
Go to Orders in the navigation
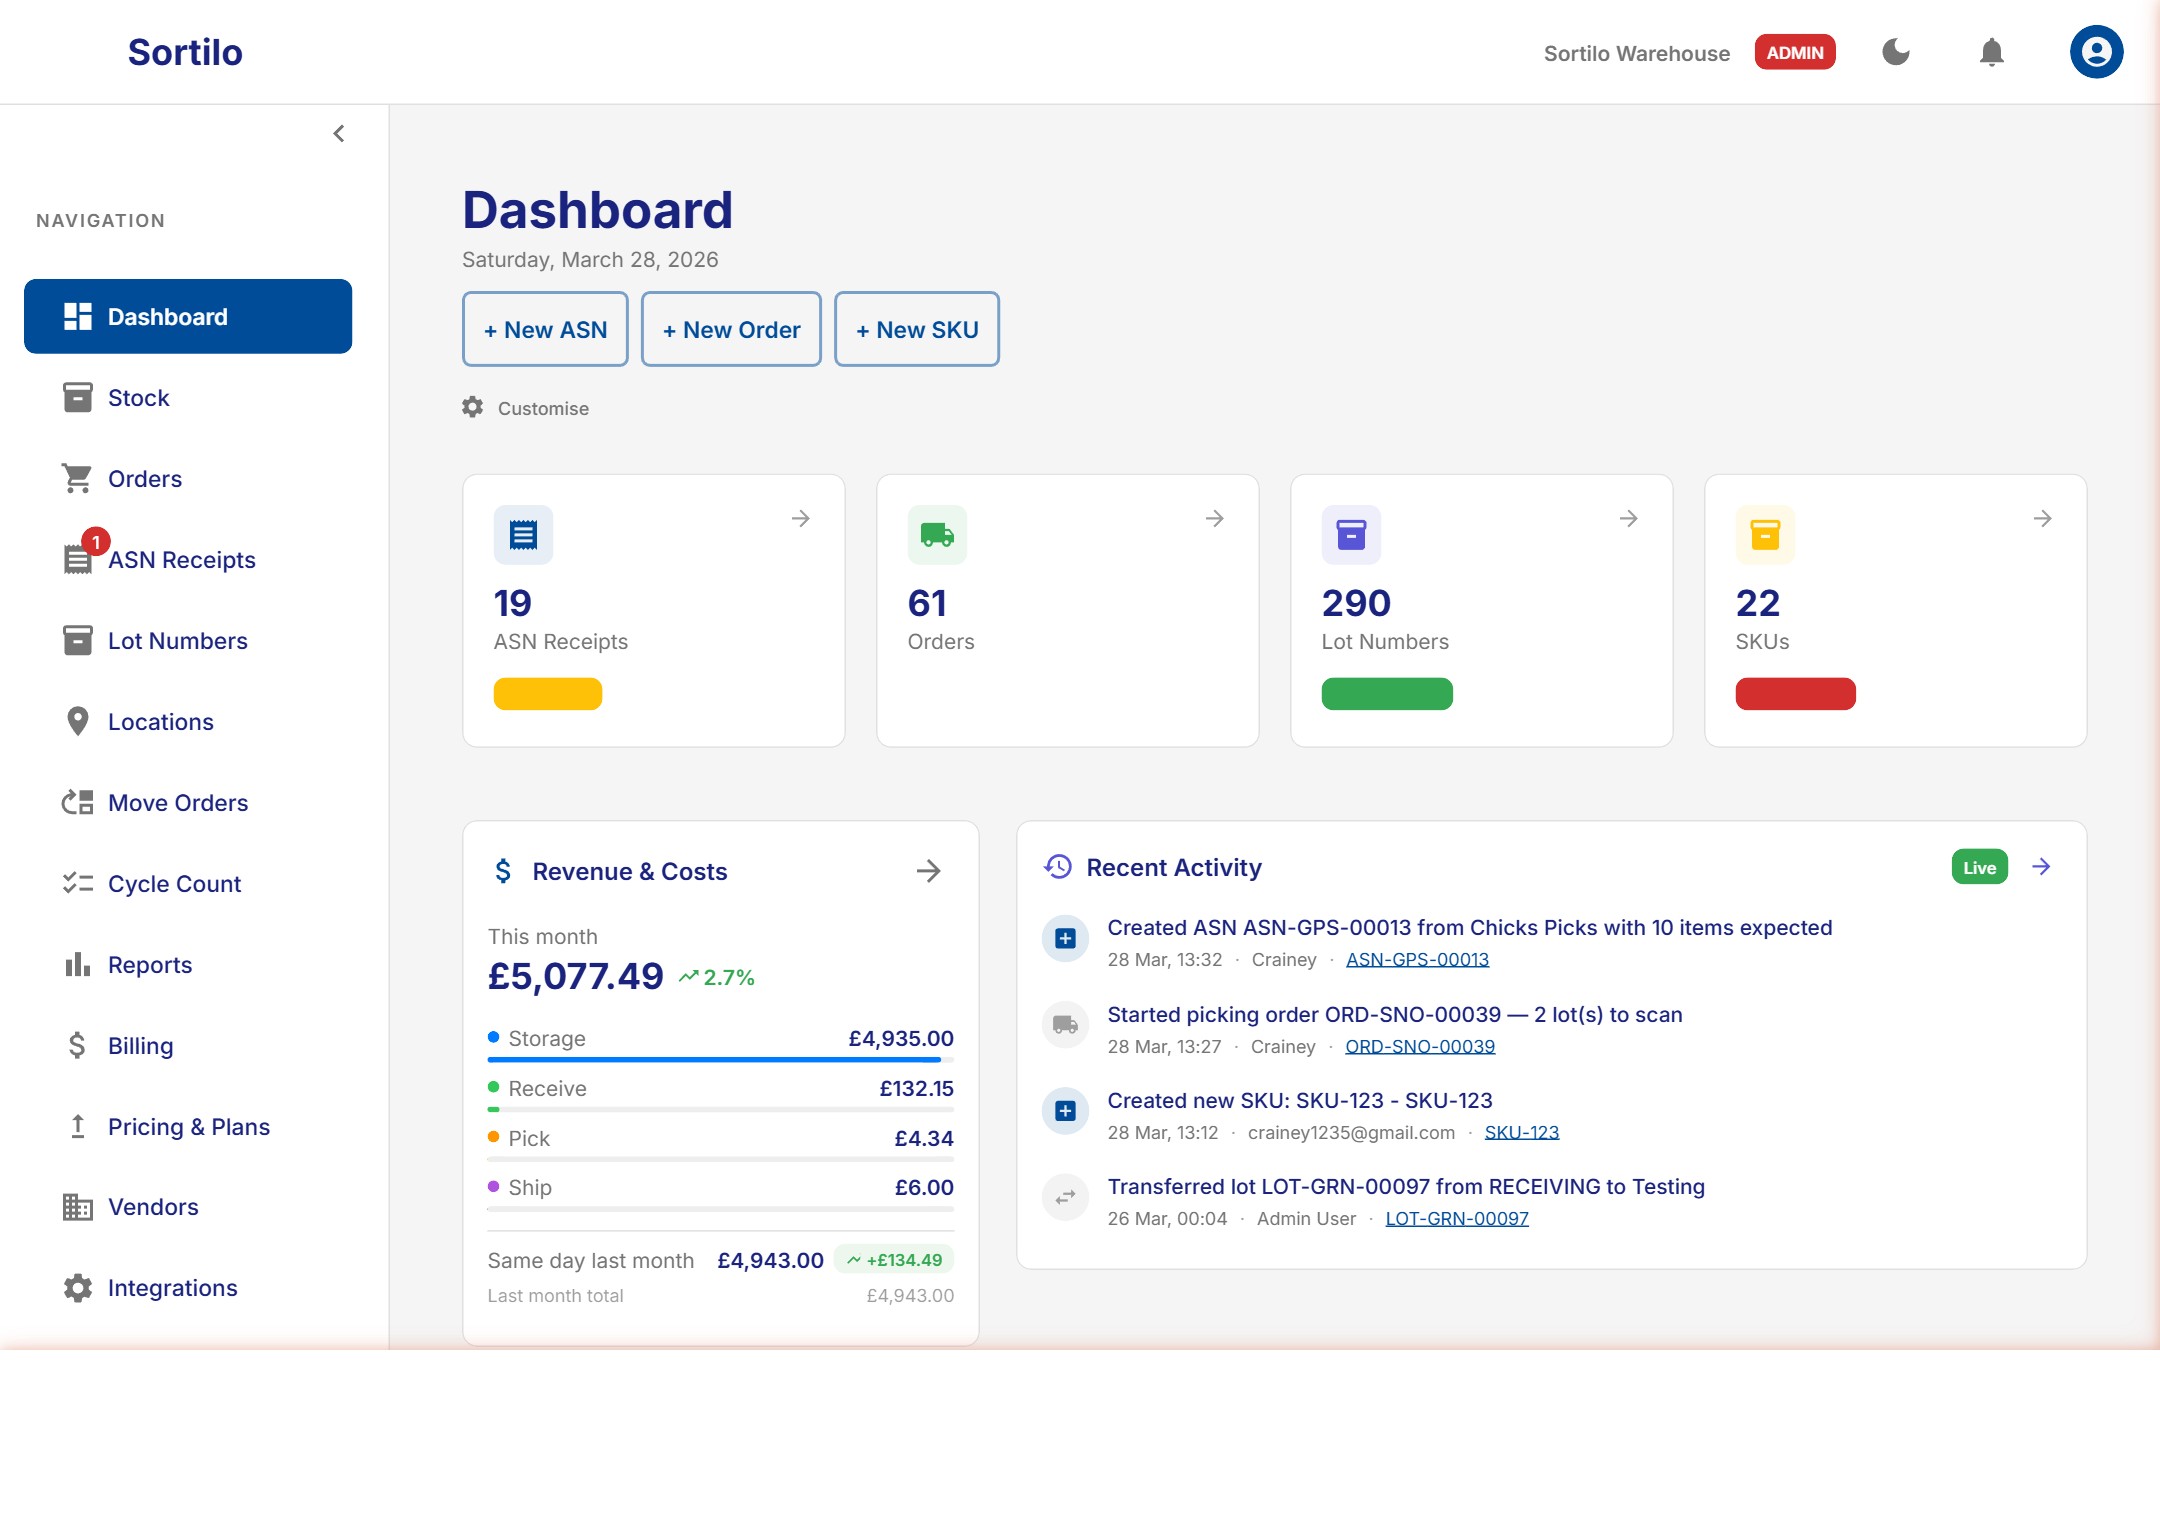coord(188,479)
